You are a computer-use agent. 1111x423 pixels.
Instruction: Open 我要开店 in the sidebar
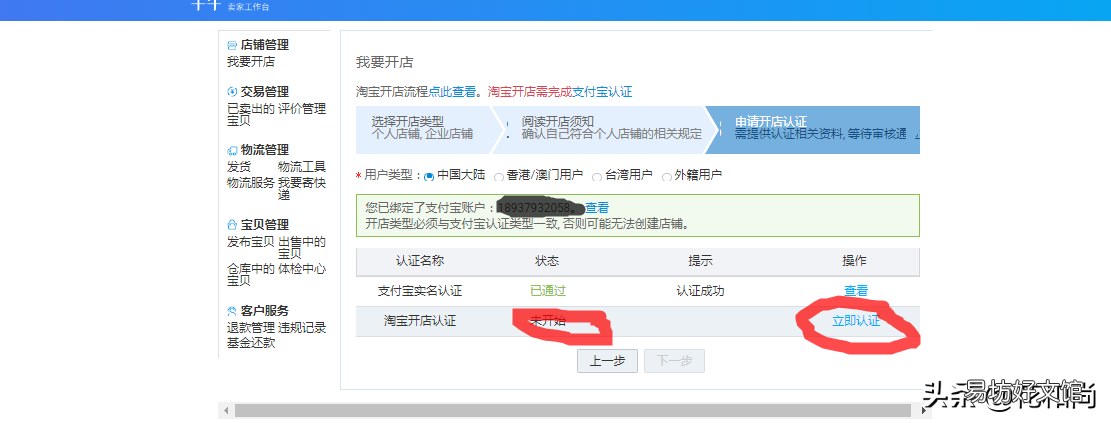tap(250, 62)
